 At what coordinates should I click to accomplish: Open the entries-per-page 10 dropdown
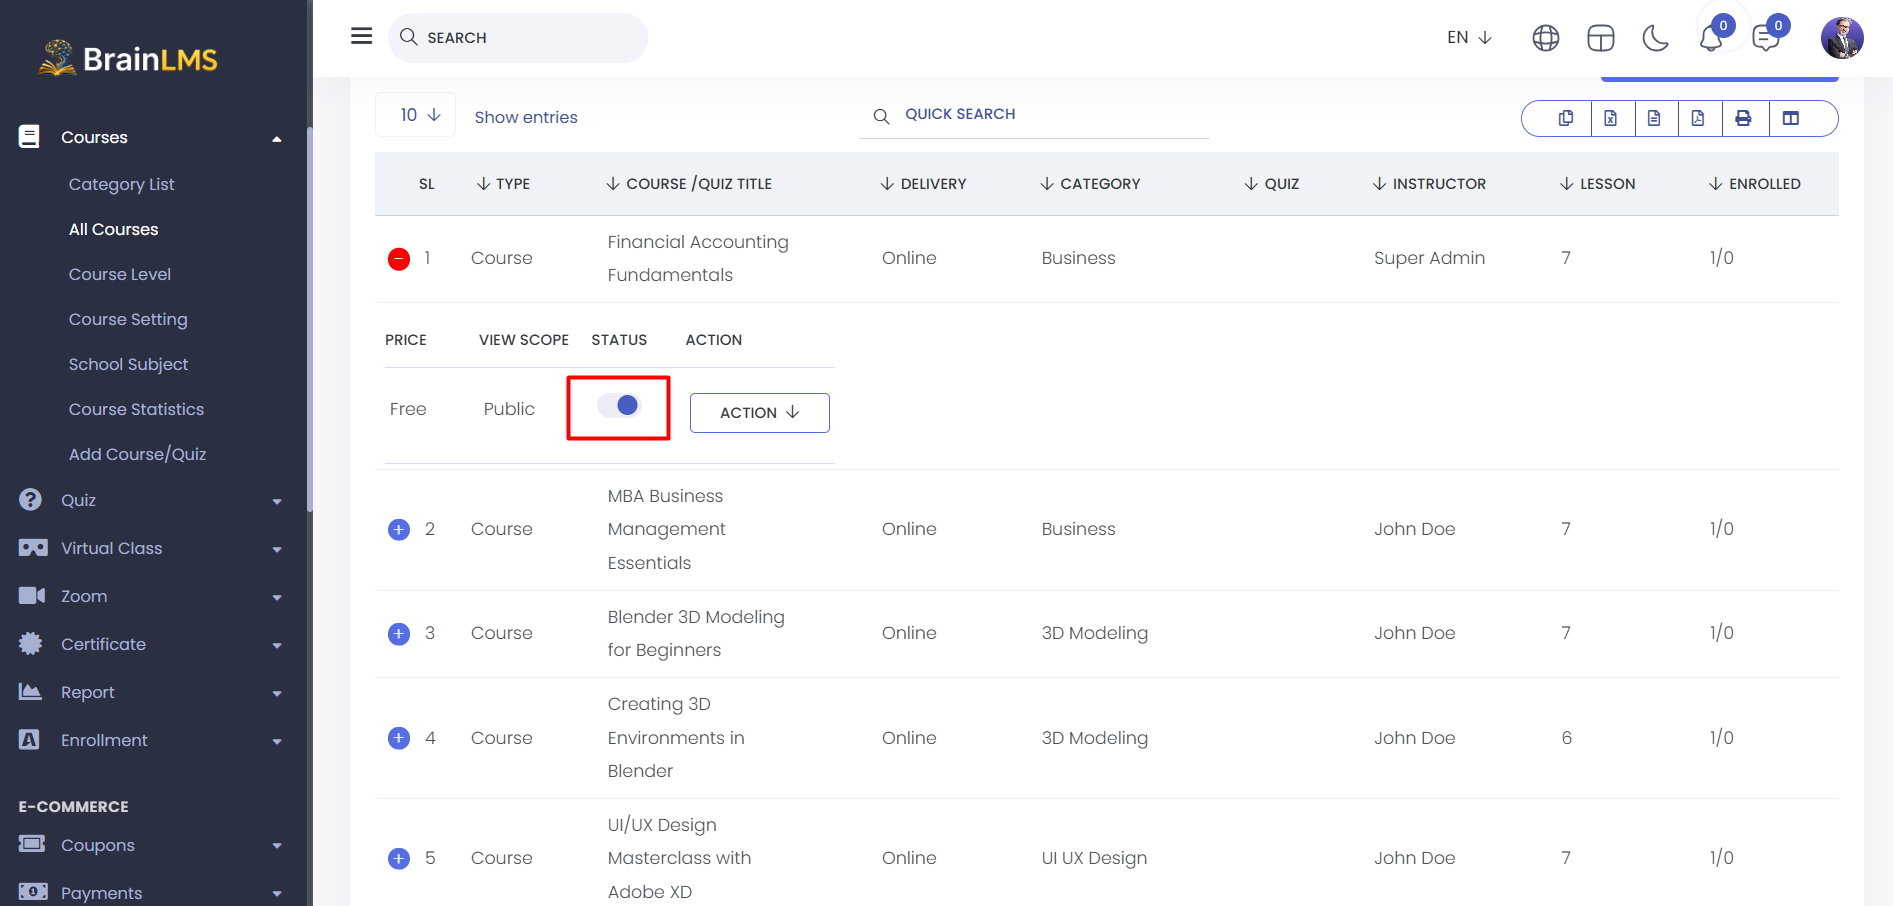pyautogui.click(x=416, y=115)
